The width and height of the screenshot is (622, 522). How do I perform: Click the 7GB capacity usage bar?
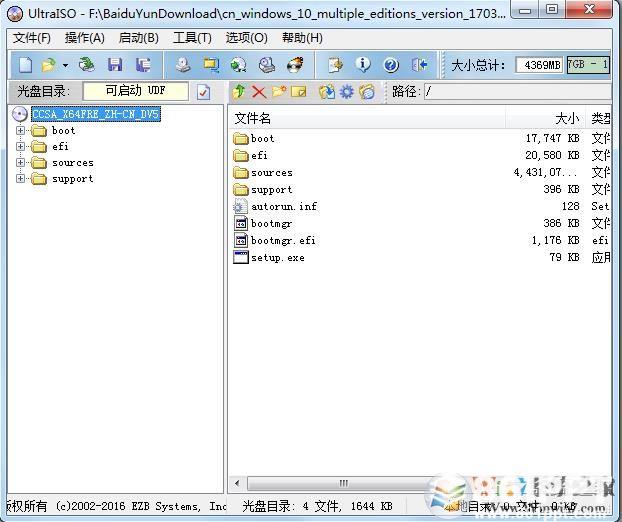(x=589, y=65)
